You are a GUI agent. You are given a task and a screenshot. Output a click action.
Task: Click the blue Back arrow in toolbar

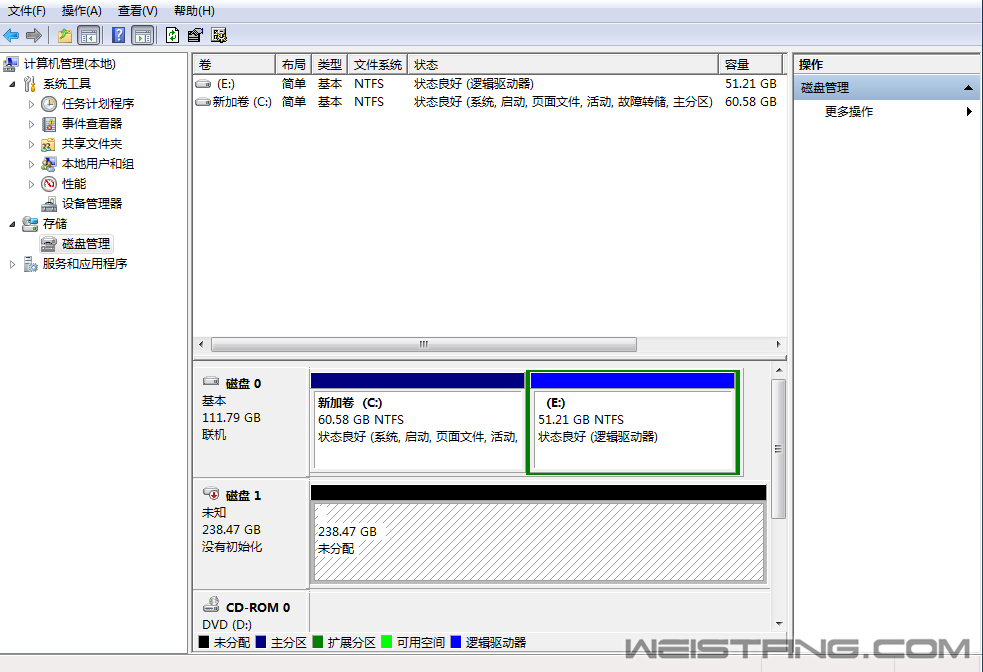[11, 35]
